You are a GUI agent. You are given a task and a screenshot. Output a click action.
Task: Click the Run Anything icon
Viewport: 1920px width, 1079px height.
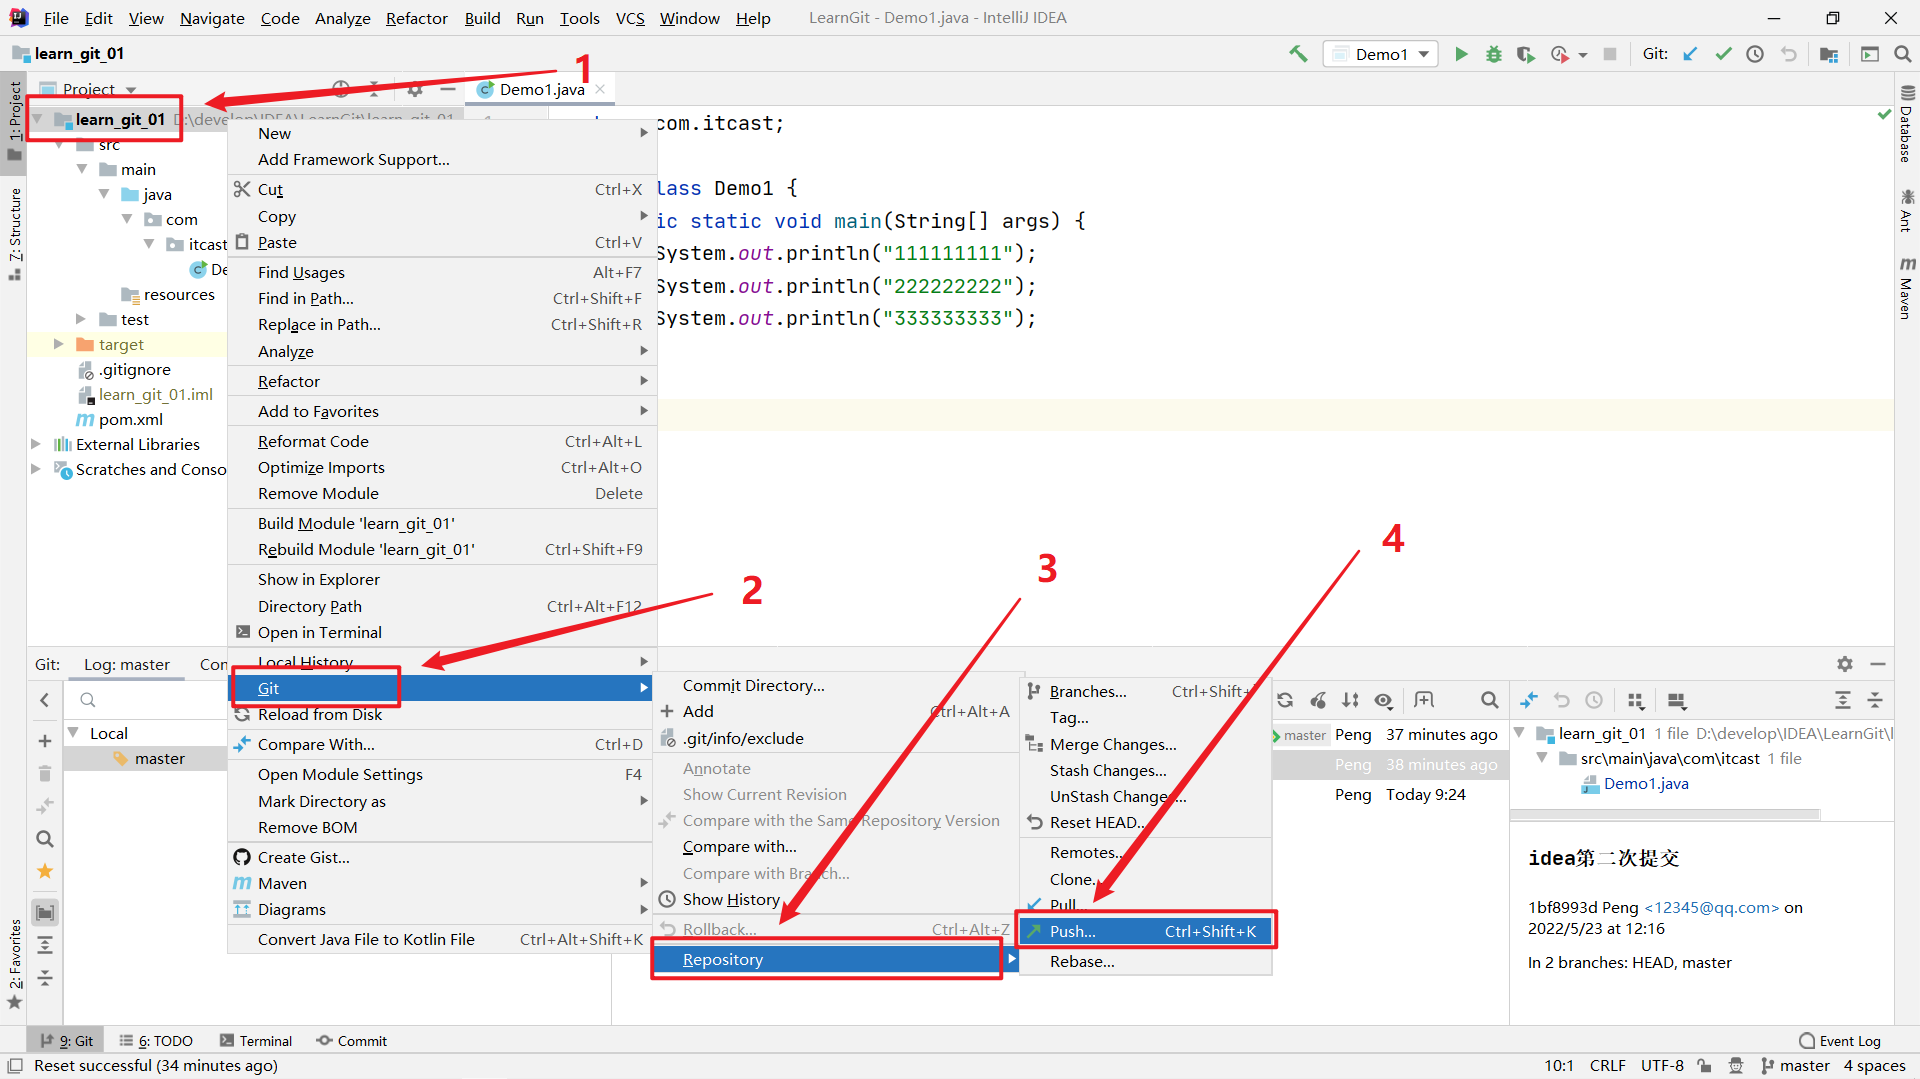[x=1870, y=54]
